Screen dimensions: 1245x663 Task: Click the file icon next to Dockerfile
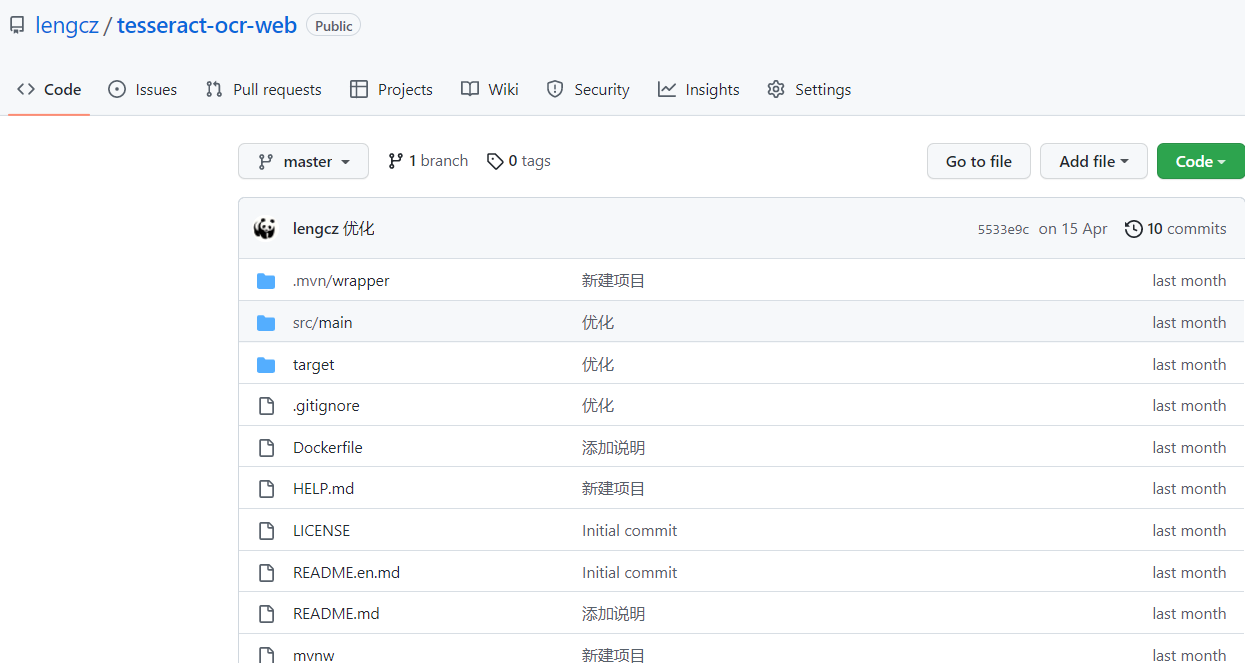[x=266, y=448]
